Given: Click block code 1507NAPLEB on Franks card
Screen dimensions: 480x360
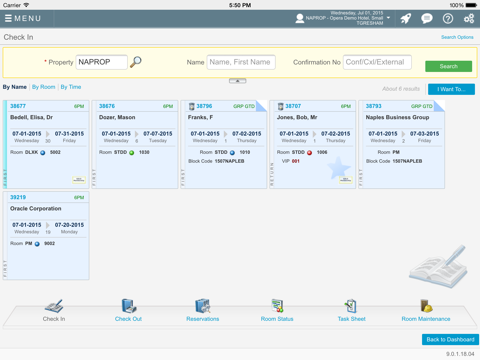Looking at the screenshot, I should [229, 161].
